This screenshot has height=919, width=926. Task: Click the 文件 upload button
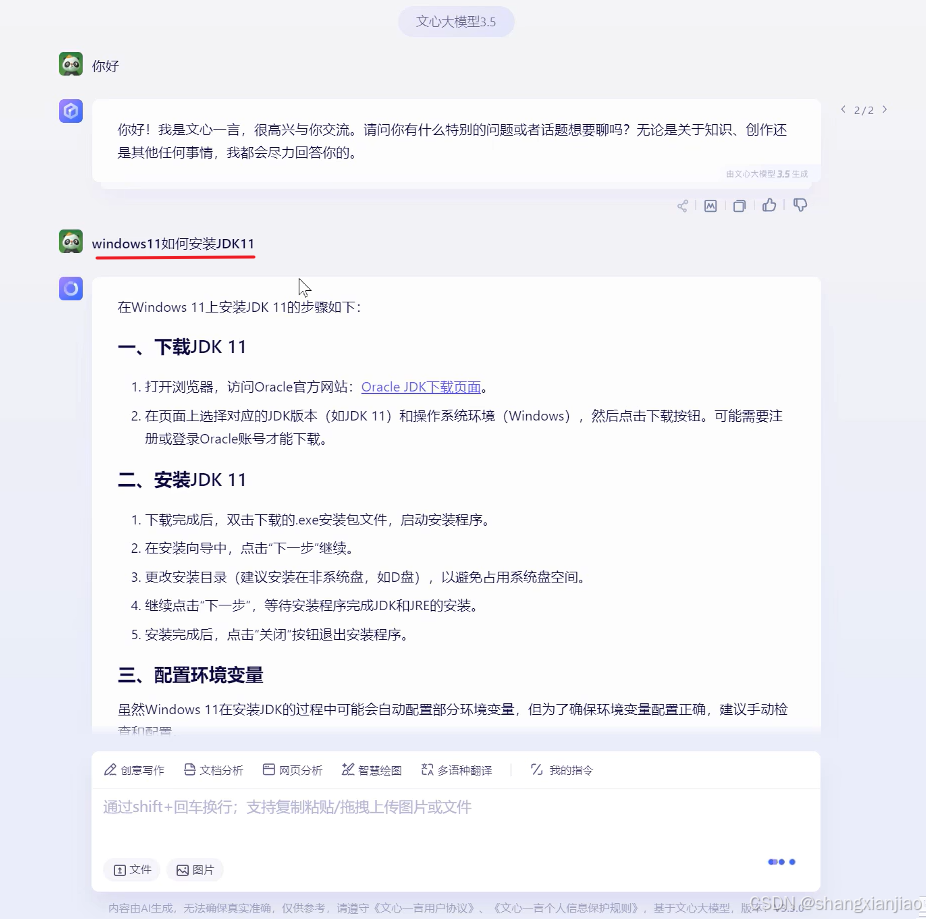(x=132, y=869)
